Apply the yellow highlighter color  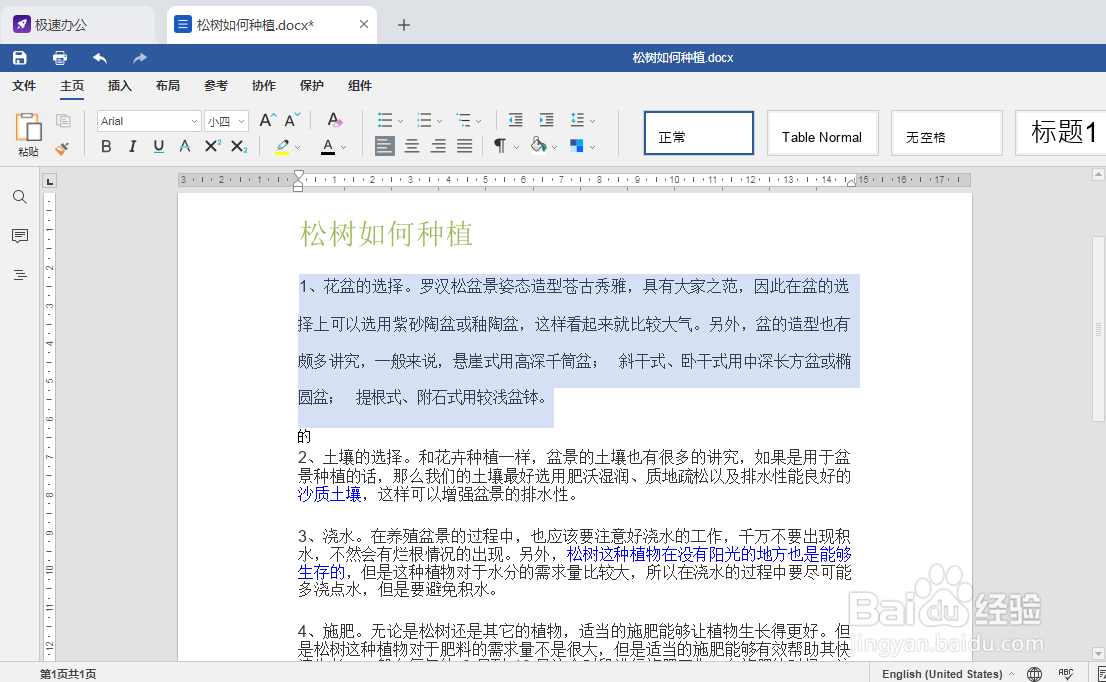[282, 147]
